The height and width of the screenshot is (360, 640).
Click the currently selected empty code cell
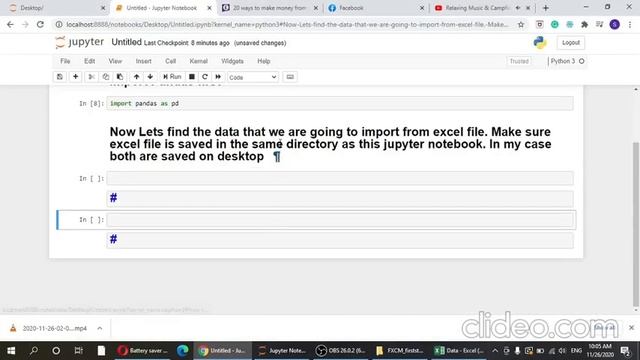[x=340, y=220]
